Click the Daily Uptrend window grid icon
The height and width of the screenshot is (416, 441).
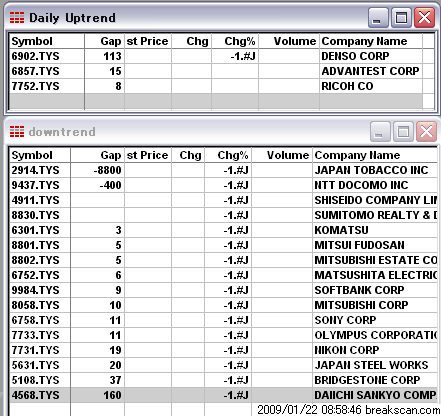point(17,18)
